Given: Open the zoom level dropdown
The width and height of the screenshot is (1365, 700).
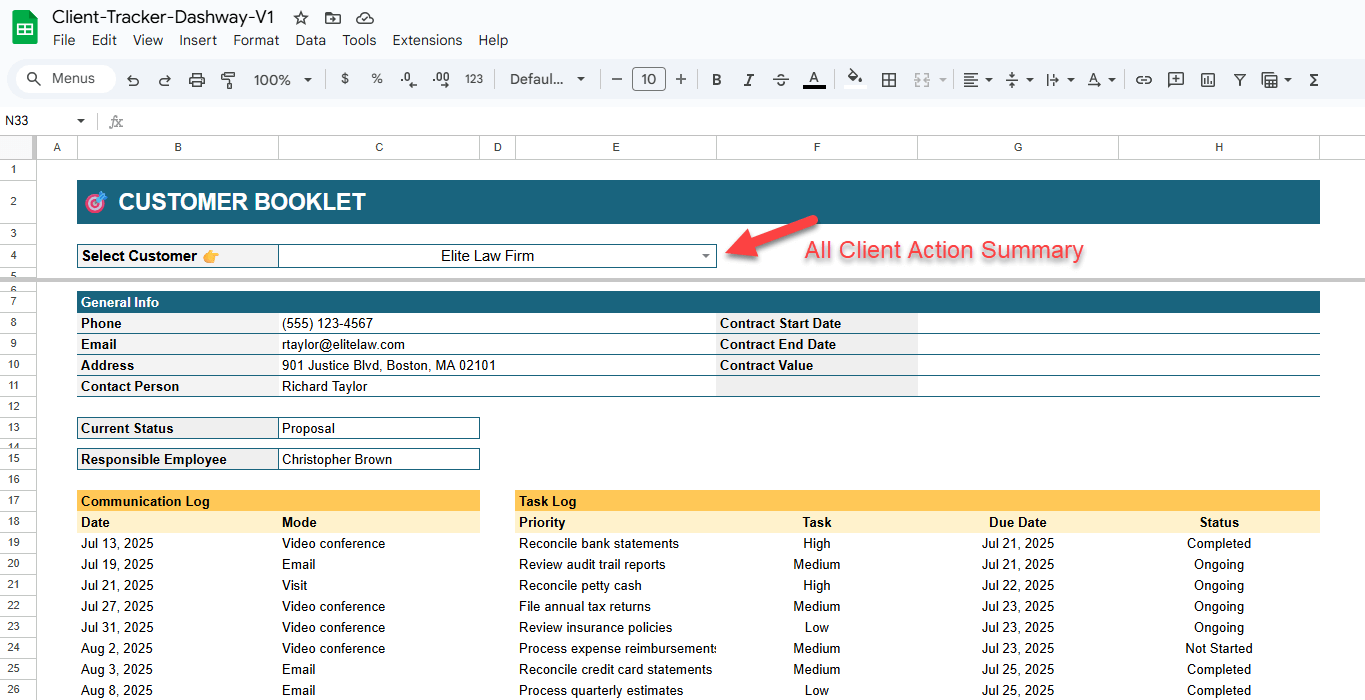Looking at the screenshot, I should [283, 79].
